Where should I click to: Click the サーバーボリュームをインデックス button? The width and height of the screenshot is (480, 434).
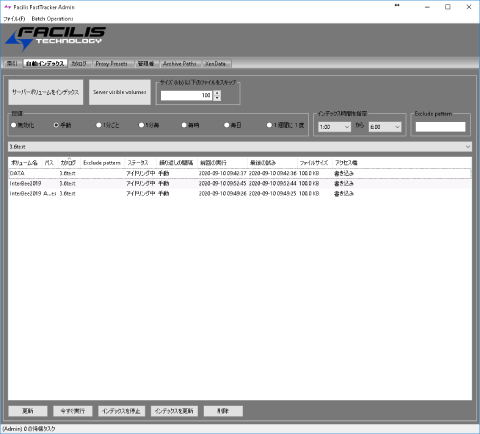pyautogui.click(x=46, y=92)
